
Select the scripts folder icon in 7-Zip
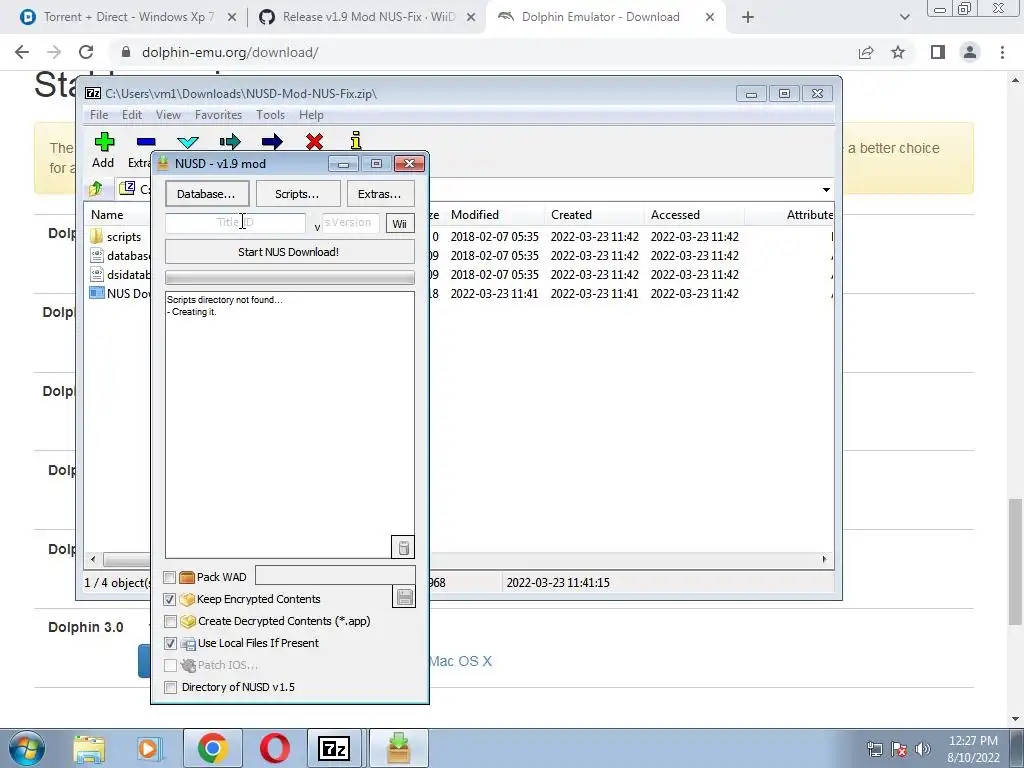click(x=97, y=236)
